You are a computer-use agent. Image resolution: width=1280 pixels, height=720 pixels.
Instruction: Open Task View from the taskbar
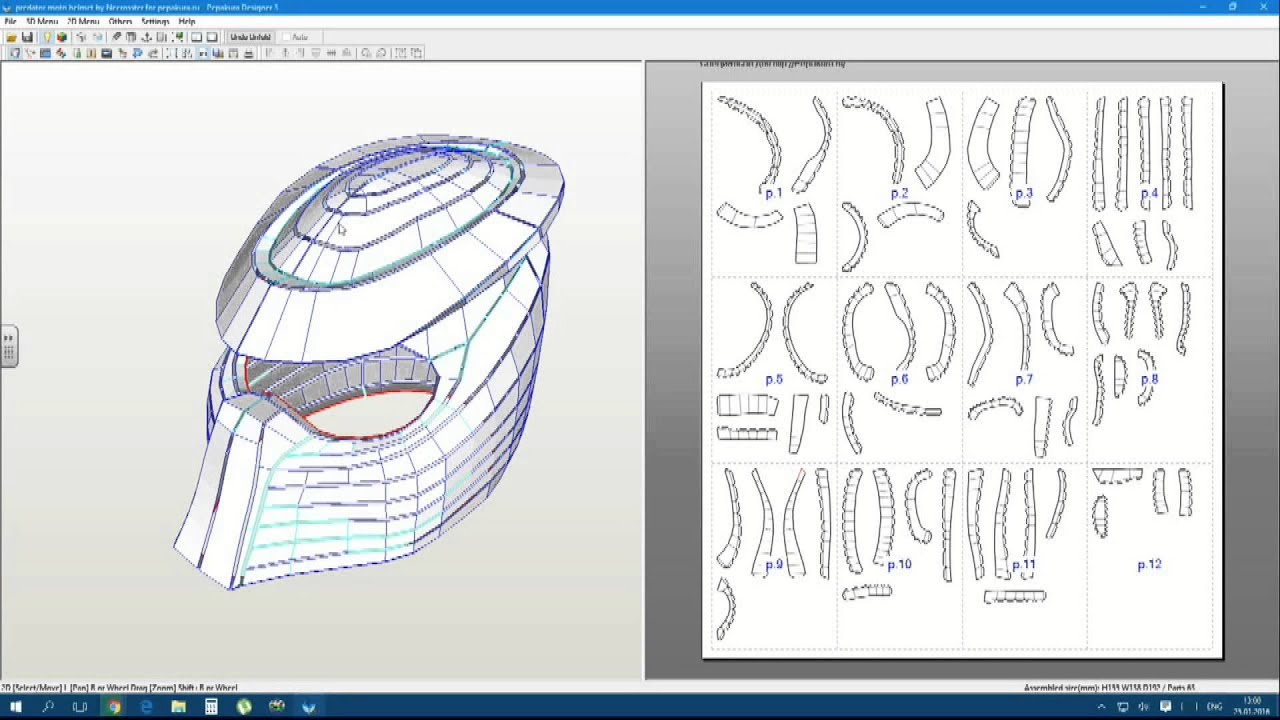(x=80, y=707)
